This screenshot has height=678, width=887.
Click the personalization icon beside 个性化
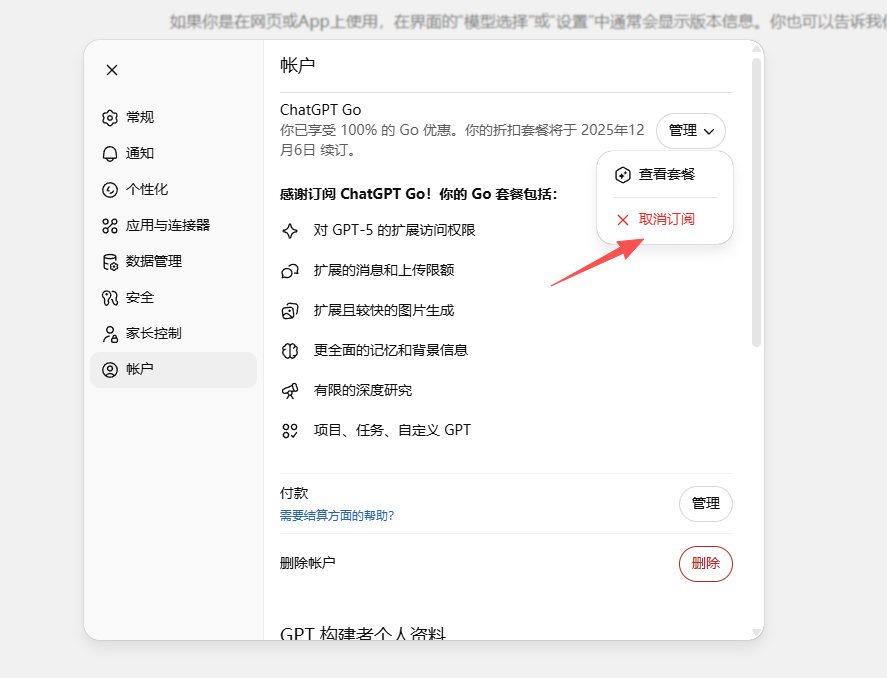(x=110, y=189)
